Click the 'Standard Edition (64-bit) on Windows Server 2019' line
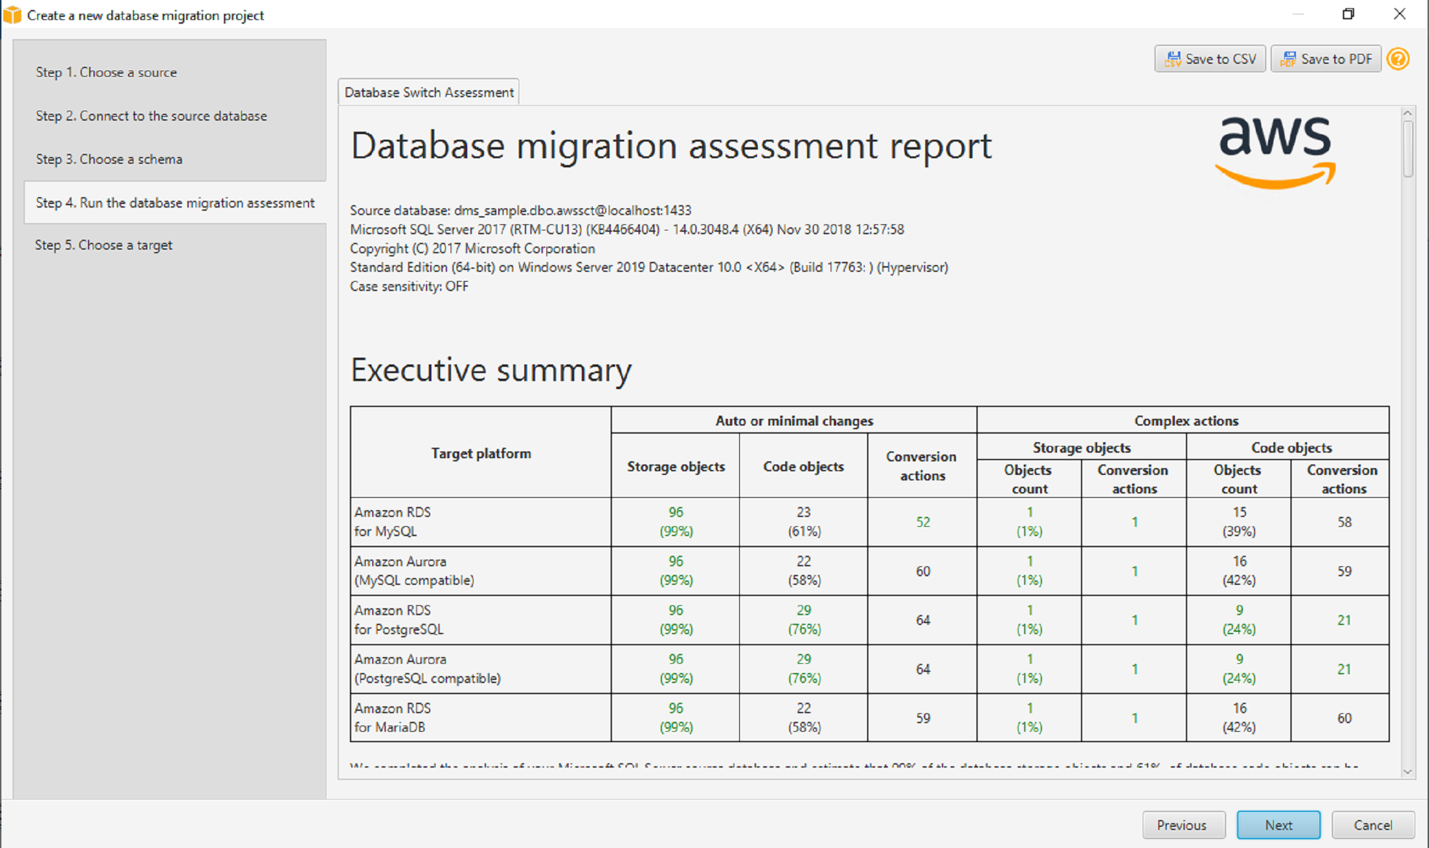This screenshot has width=1429, height=848. 649,268
